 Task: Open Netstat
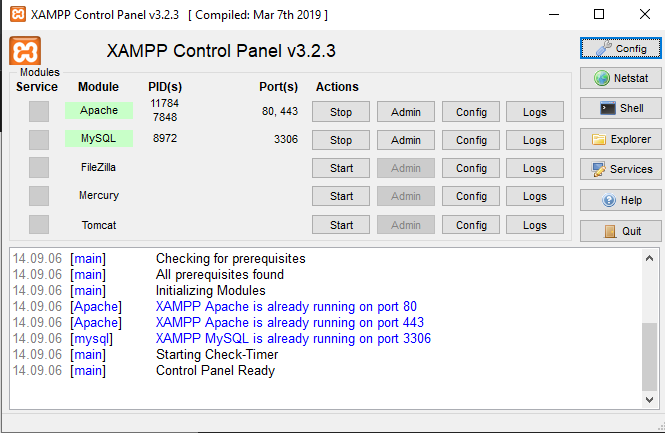(620, 78)
